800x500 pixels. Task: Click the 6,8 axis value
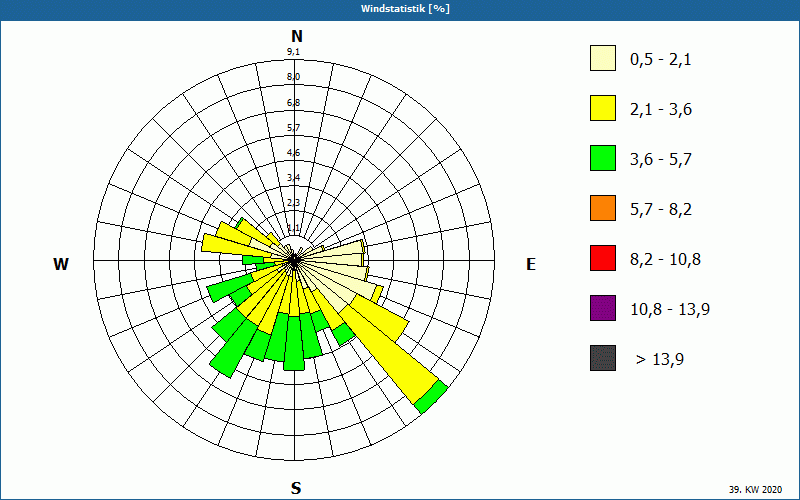click(x=293, y=103)
